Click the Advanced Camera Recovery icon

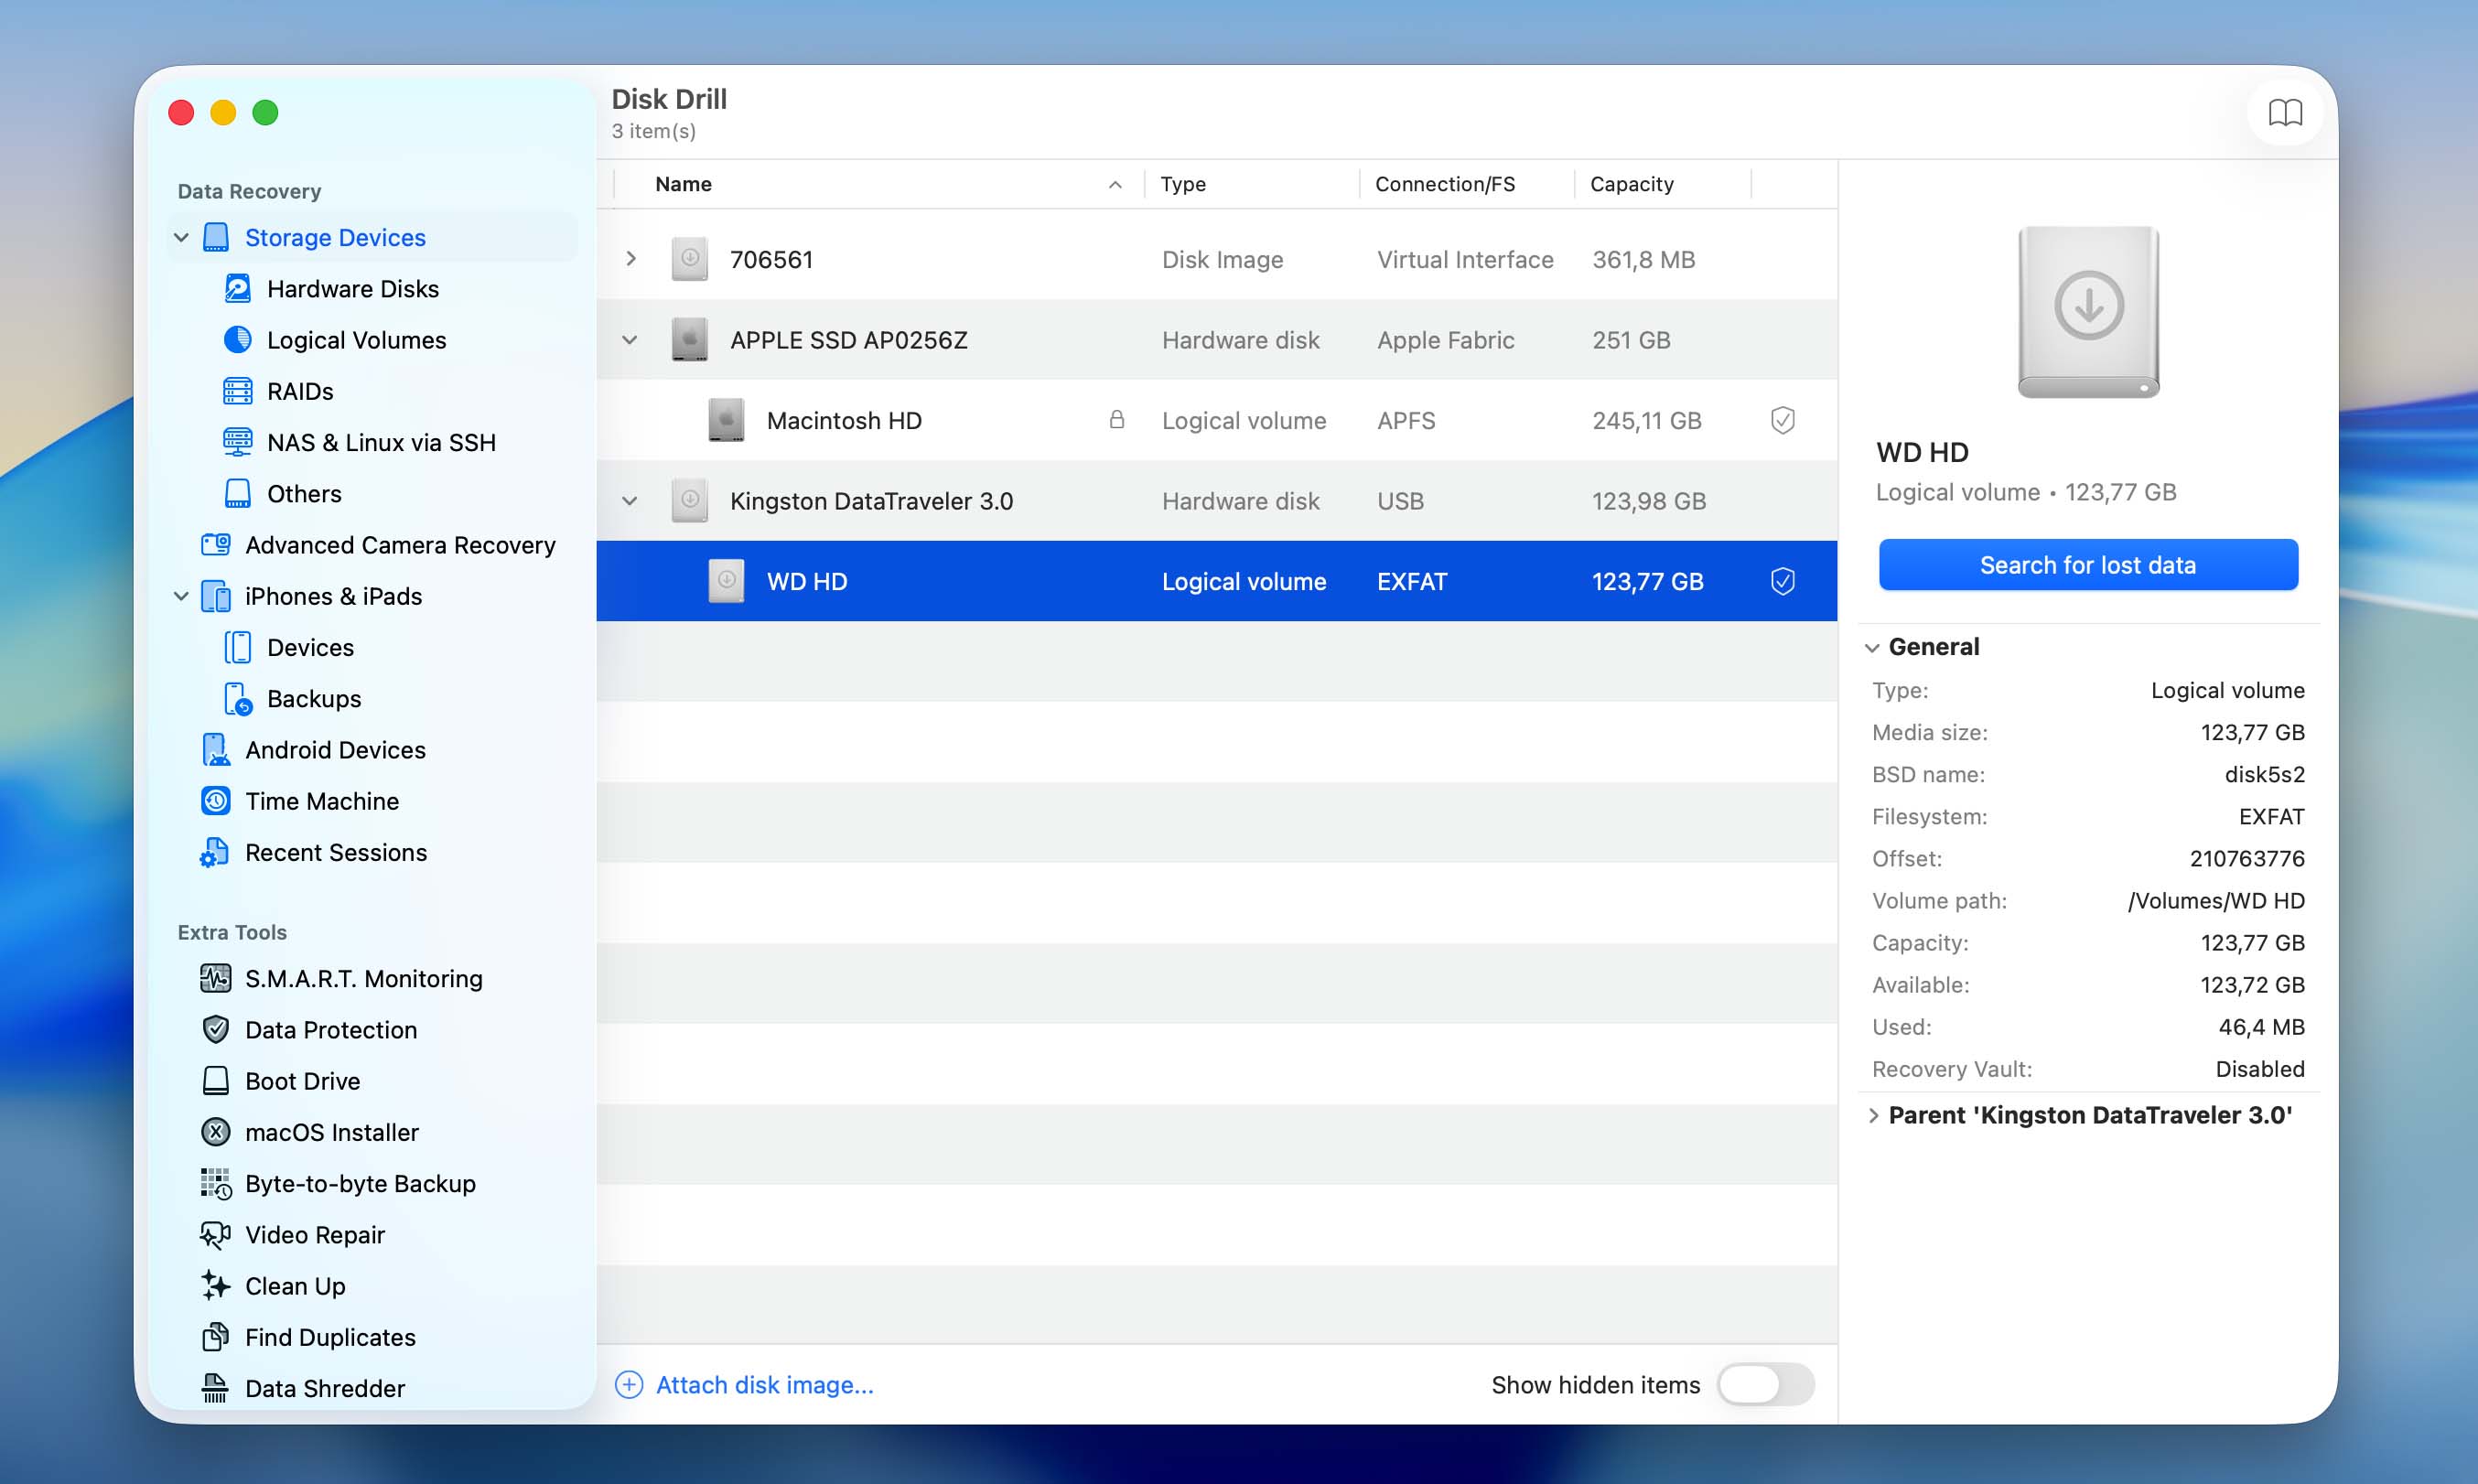tap(215, 544)
